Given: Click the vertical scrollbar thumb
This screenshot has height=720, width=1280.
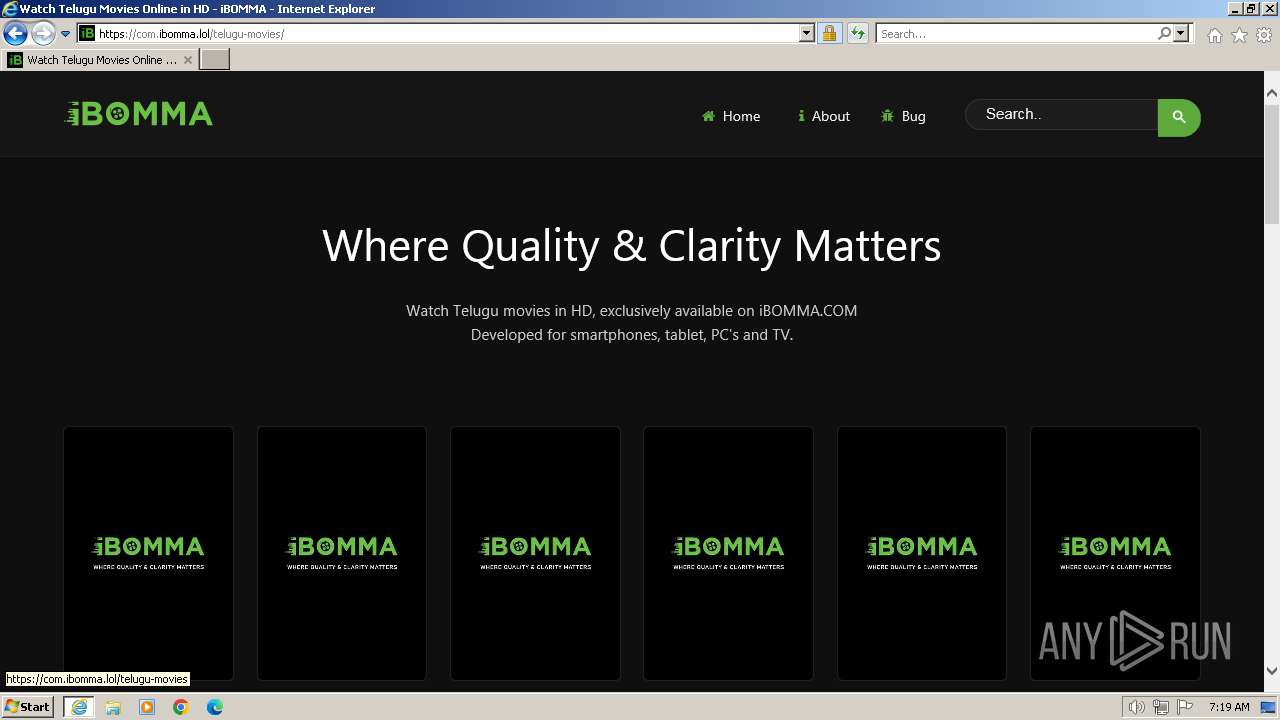Looking at the screenshot, I should click(x=1272, y=163).
